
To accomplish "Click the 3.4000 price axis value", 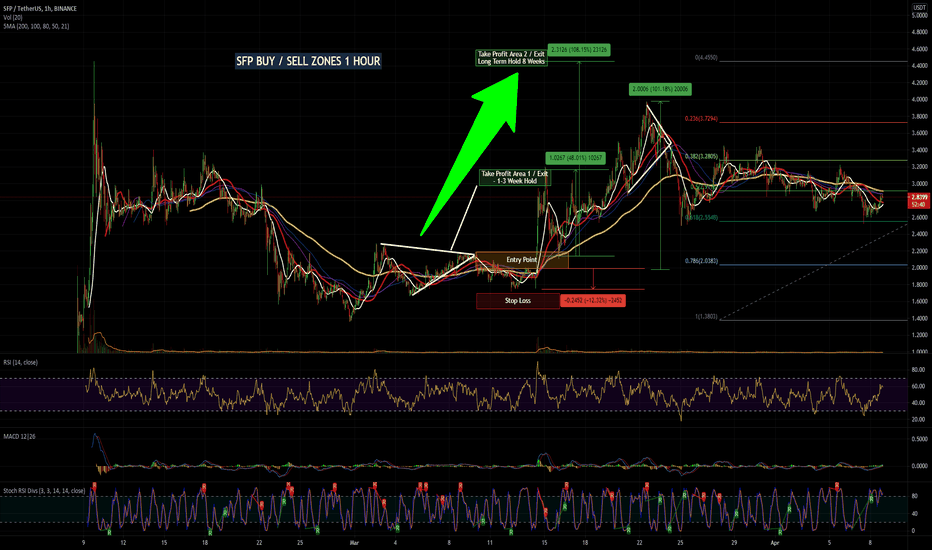I will (919, 150).
